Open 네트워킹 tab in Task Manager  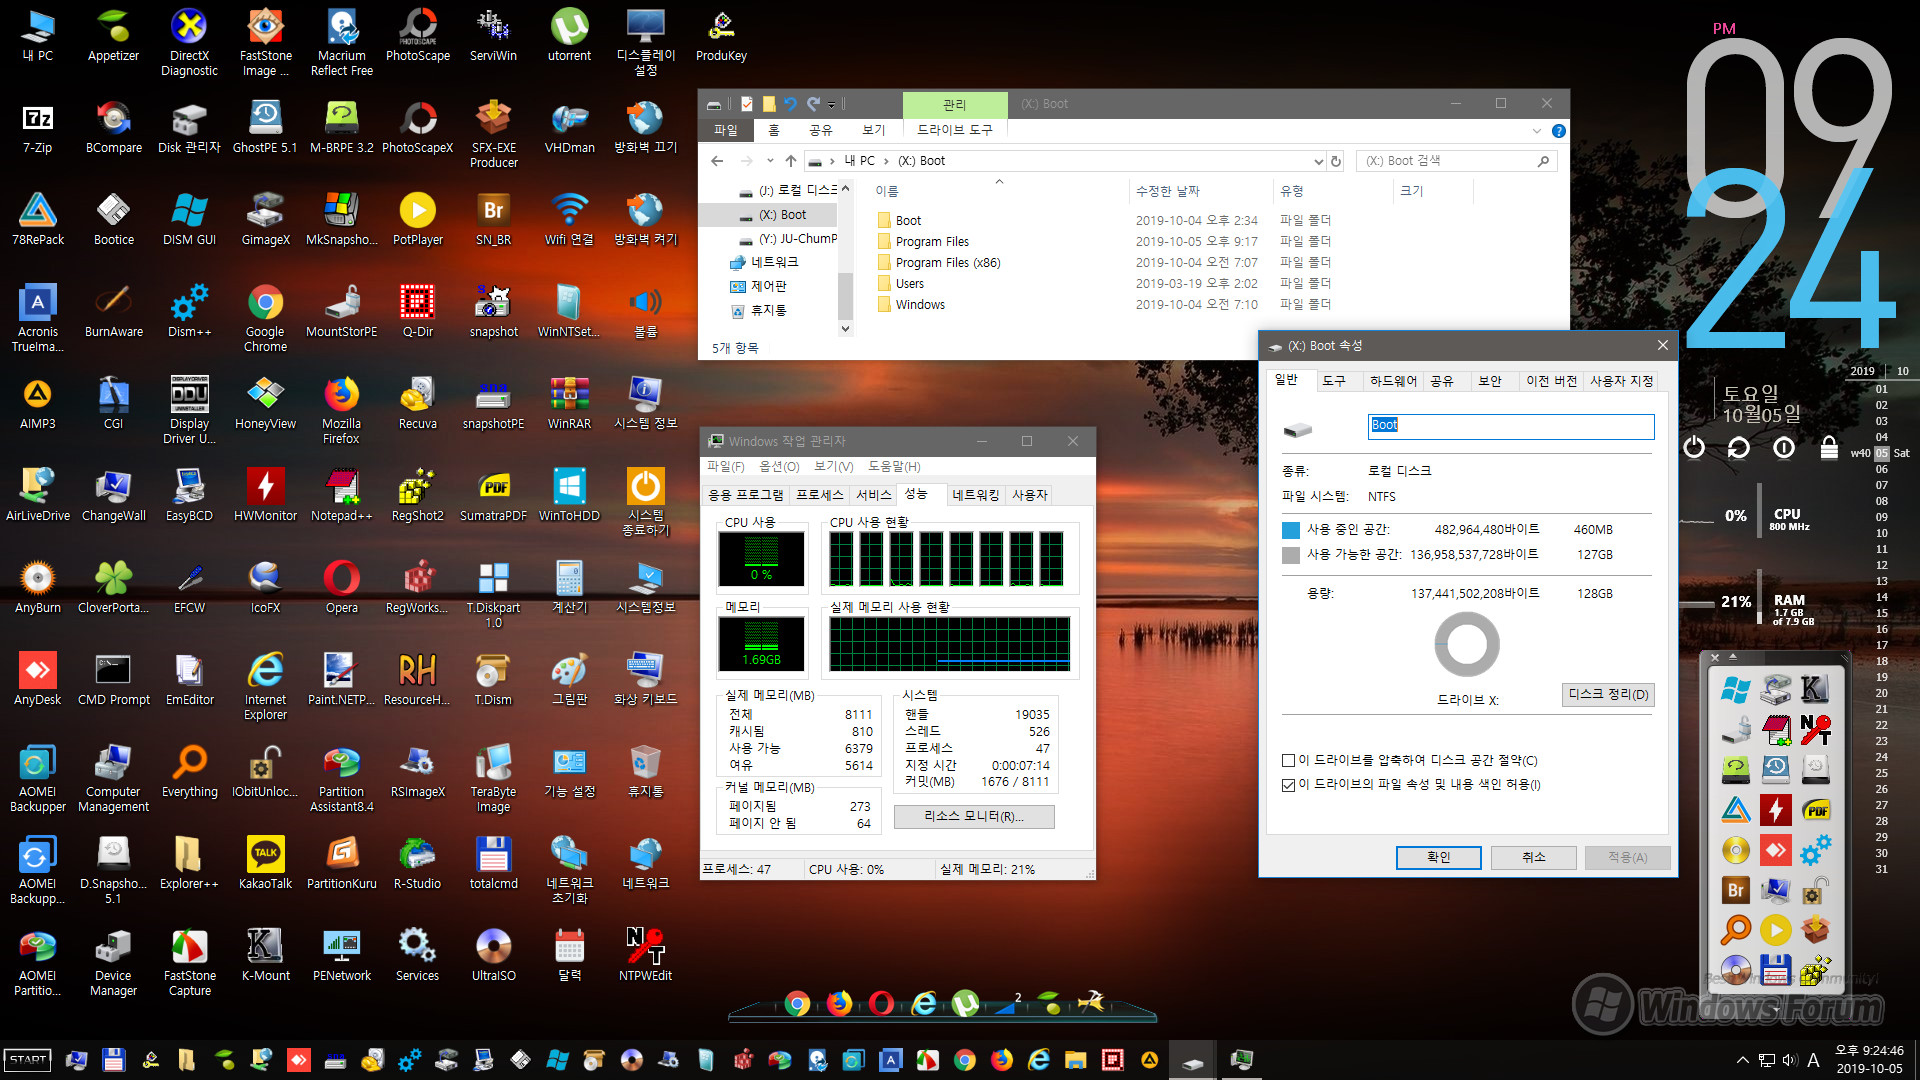click(974, 495)
